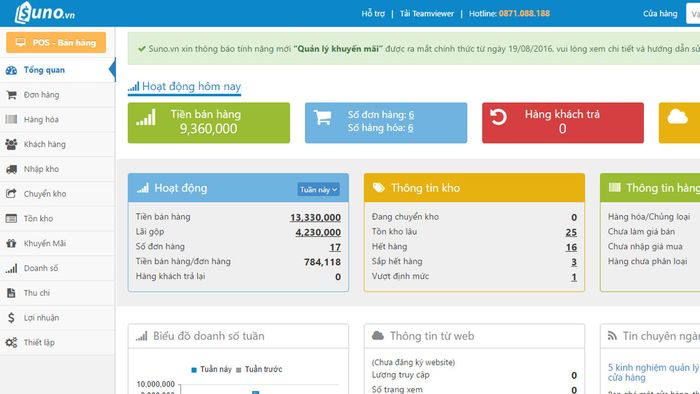Click the Tiền bán hàng green card
The height and width of the screenshot is (394, 700).
coord(208,123)
